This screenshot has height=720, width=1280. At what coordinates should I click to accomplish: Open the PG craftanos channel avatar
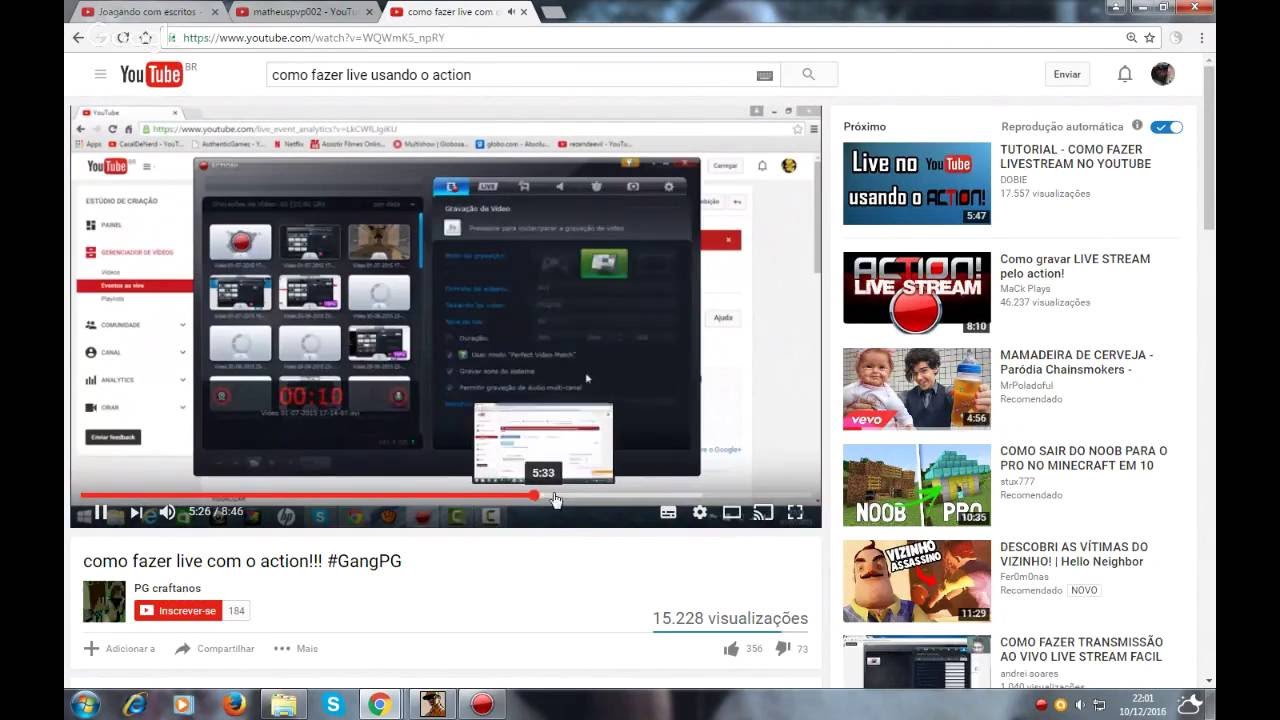[104, 601]
